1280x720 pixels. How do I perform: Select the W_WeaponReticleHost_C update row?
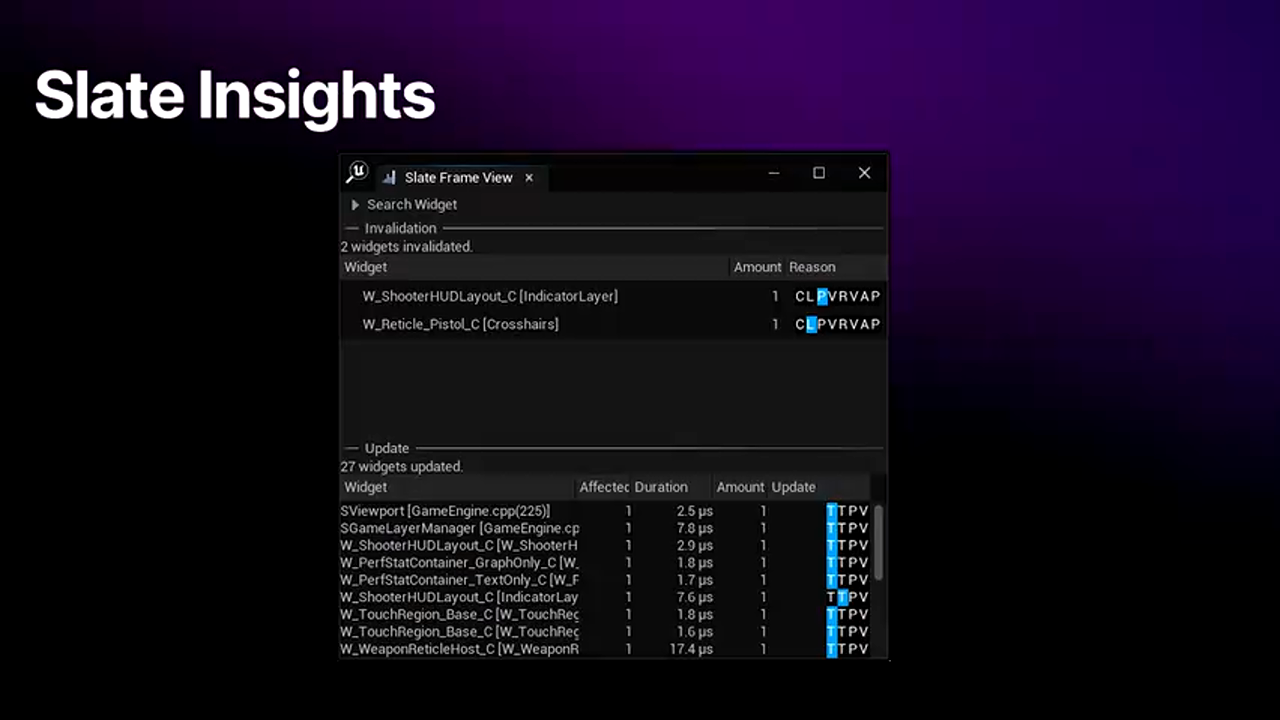point(459,649)
